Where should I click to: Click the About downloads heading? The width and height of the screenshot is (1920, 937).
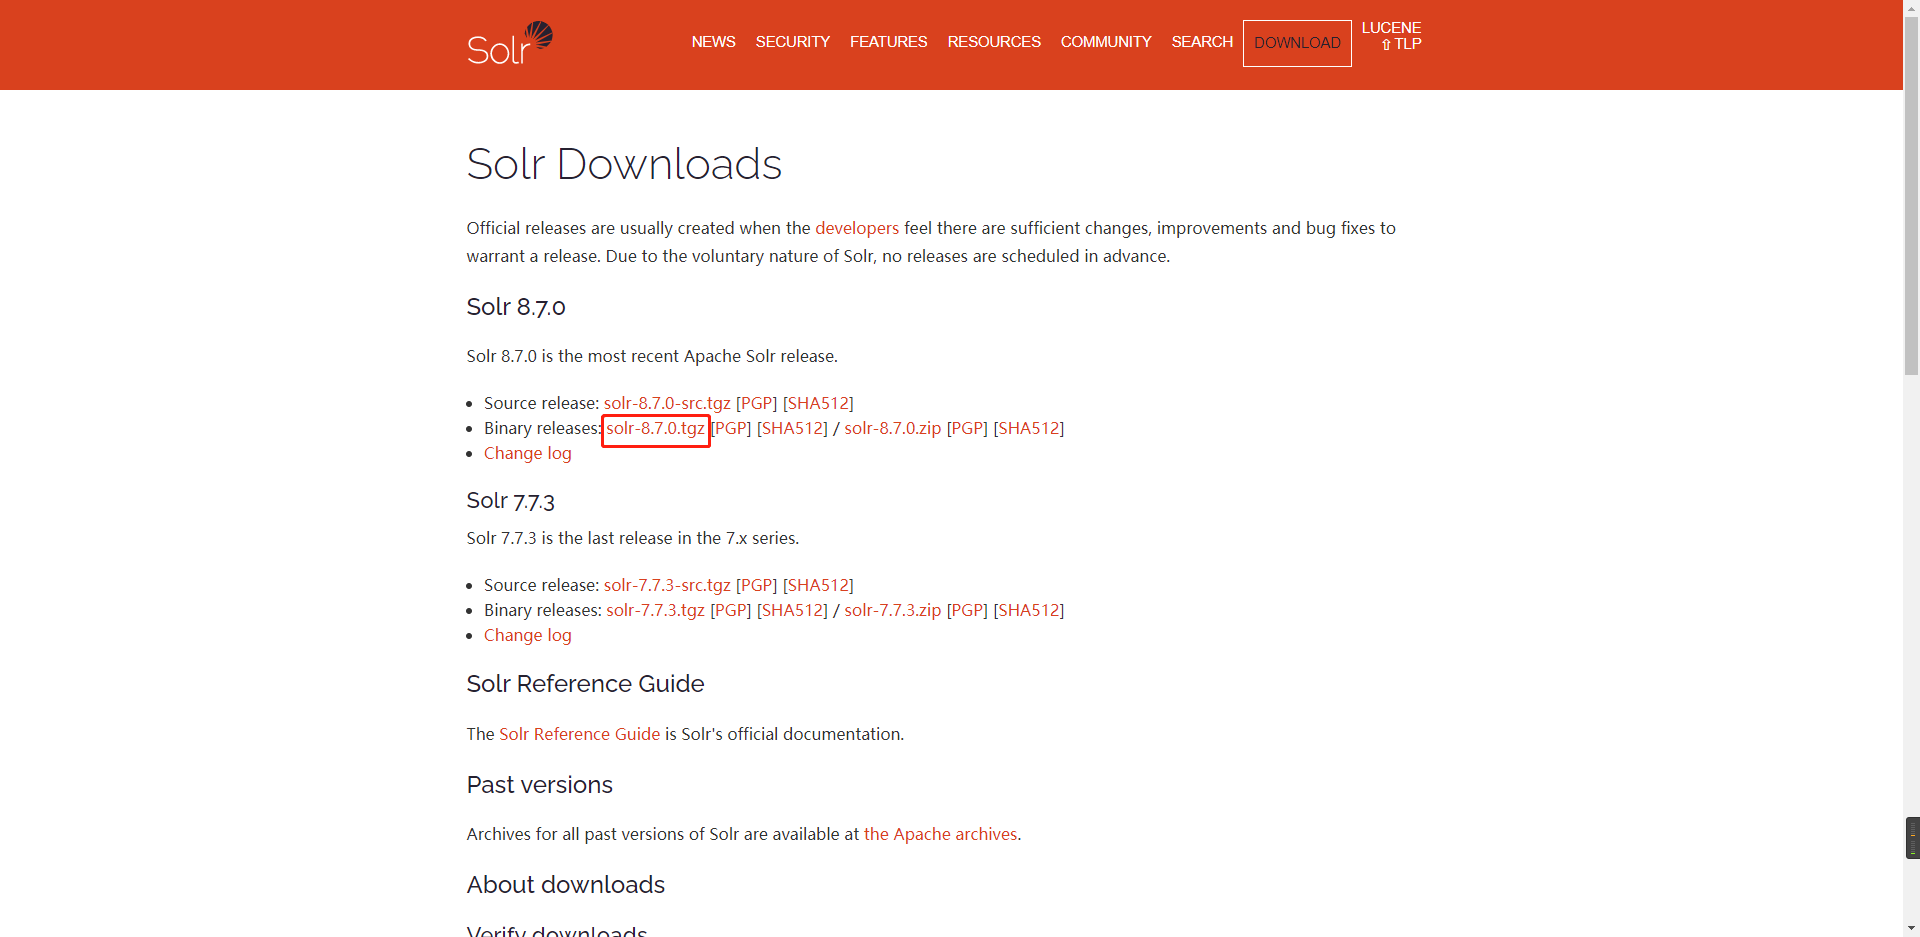coord(565,885)
